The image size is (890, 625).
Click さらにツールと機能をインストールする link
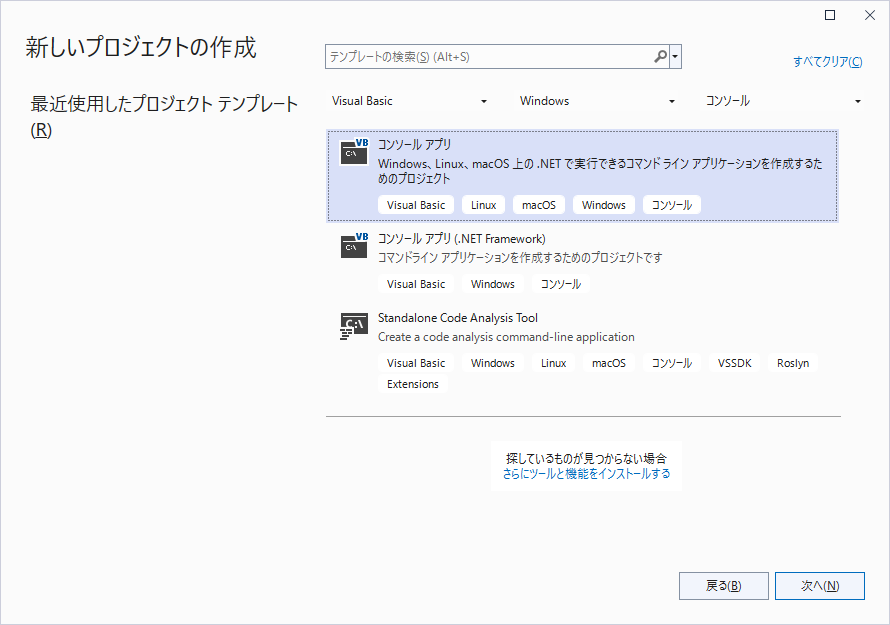click(586, 474)
